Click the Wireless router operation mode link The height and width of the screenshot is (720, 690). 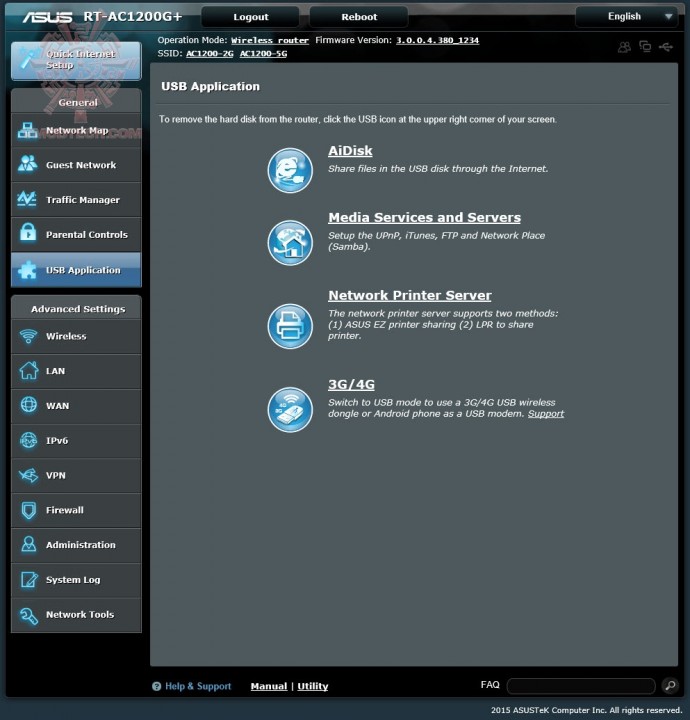coord(270,40)
